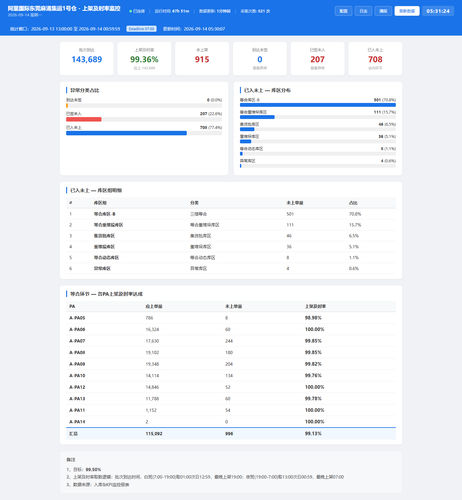The height and width of the screenshot is (500, 462).
Task: Click the red progress bar for 207
Action: pyautogui.click(x=84, y=119)
